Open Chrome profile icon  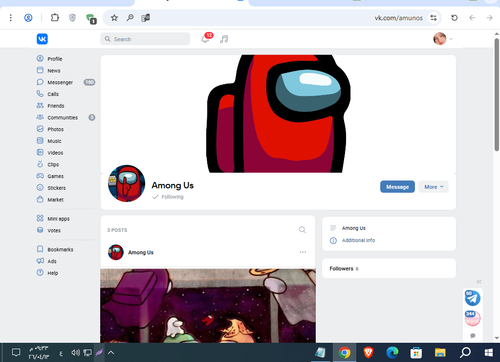28,18
